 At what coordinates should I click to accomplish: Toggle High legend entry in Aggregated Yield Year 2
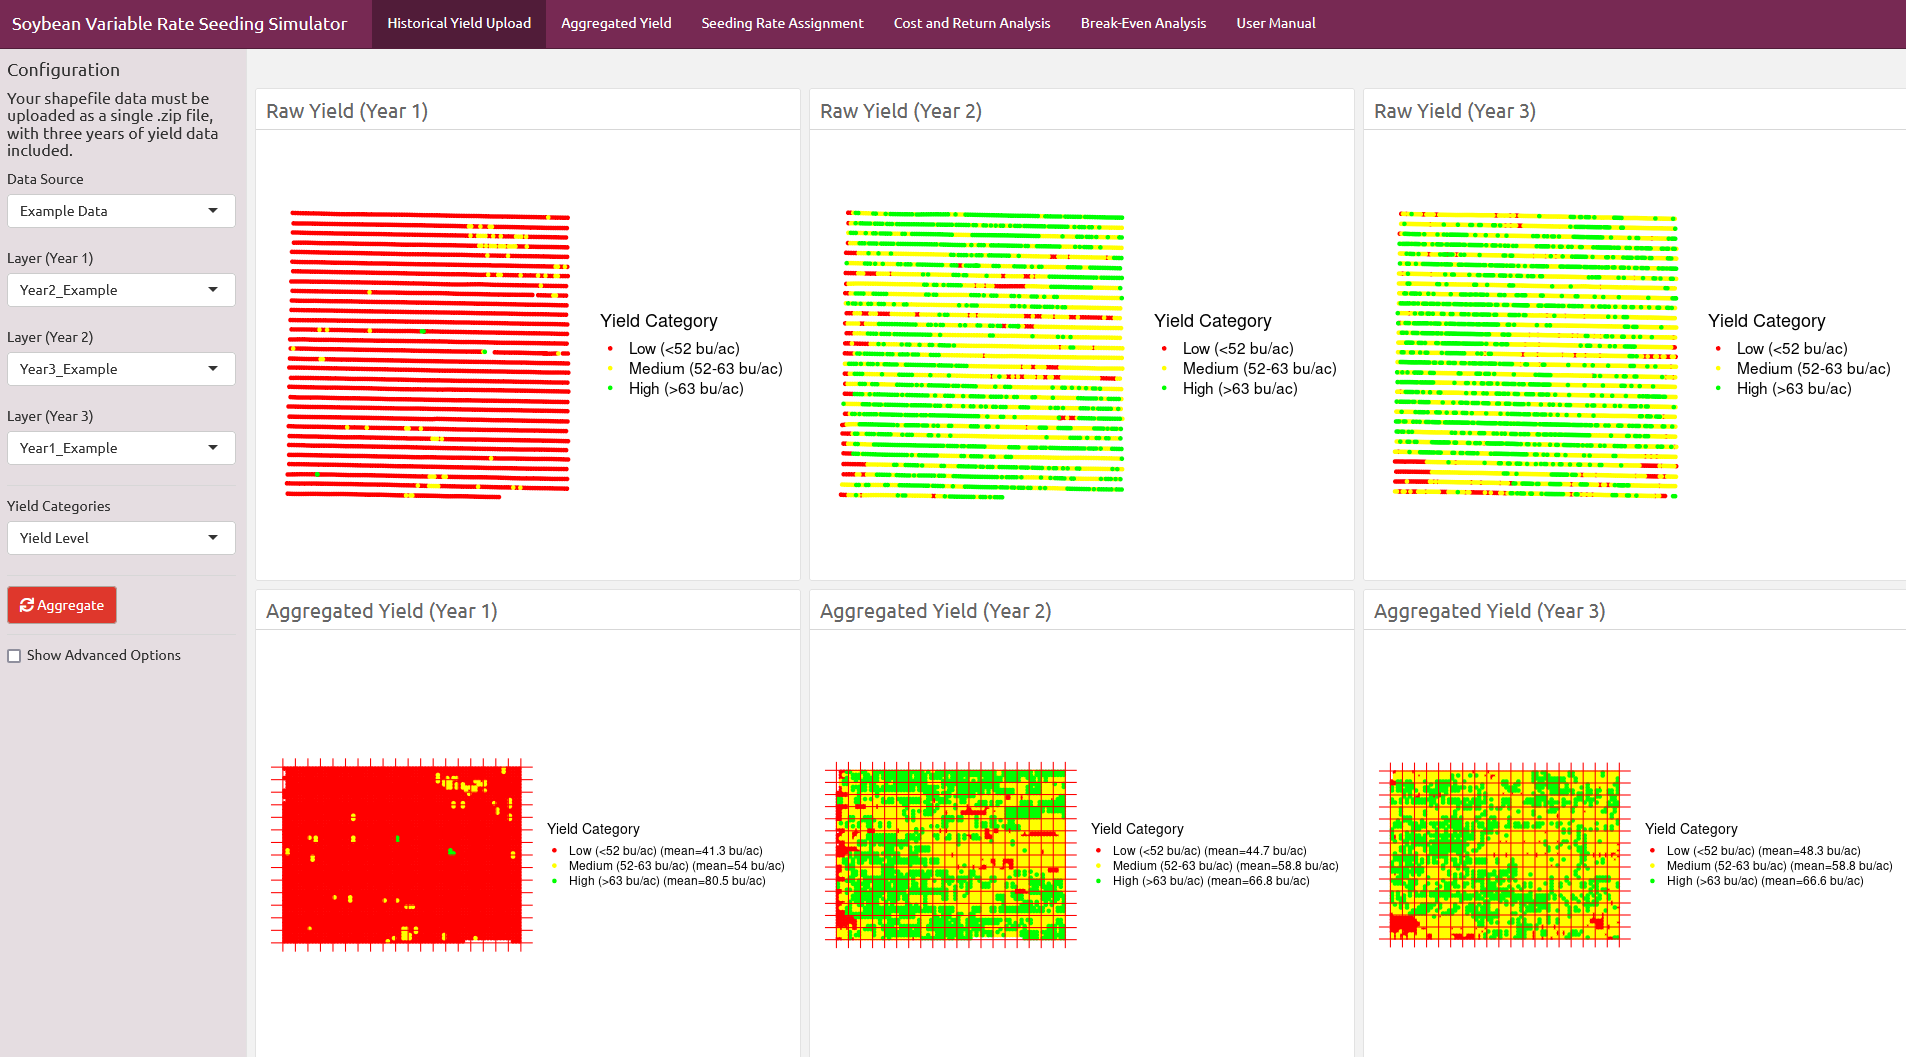click(x=1210, y=881)
